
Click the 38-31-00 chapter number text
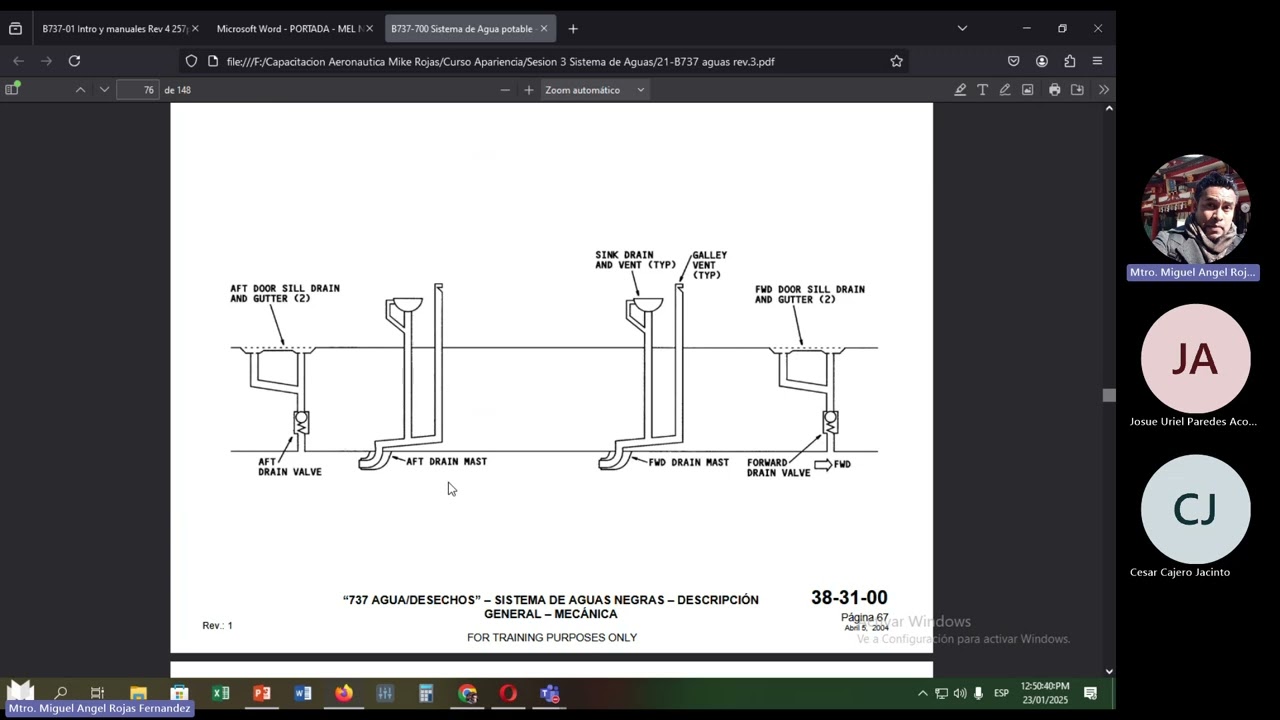849,598
